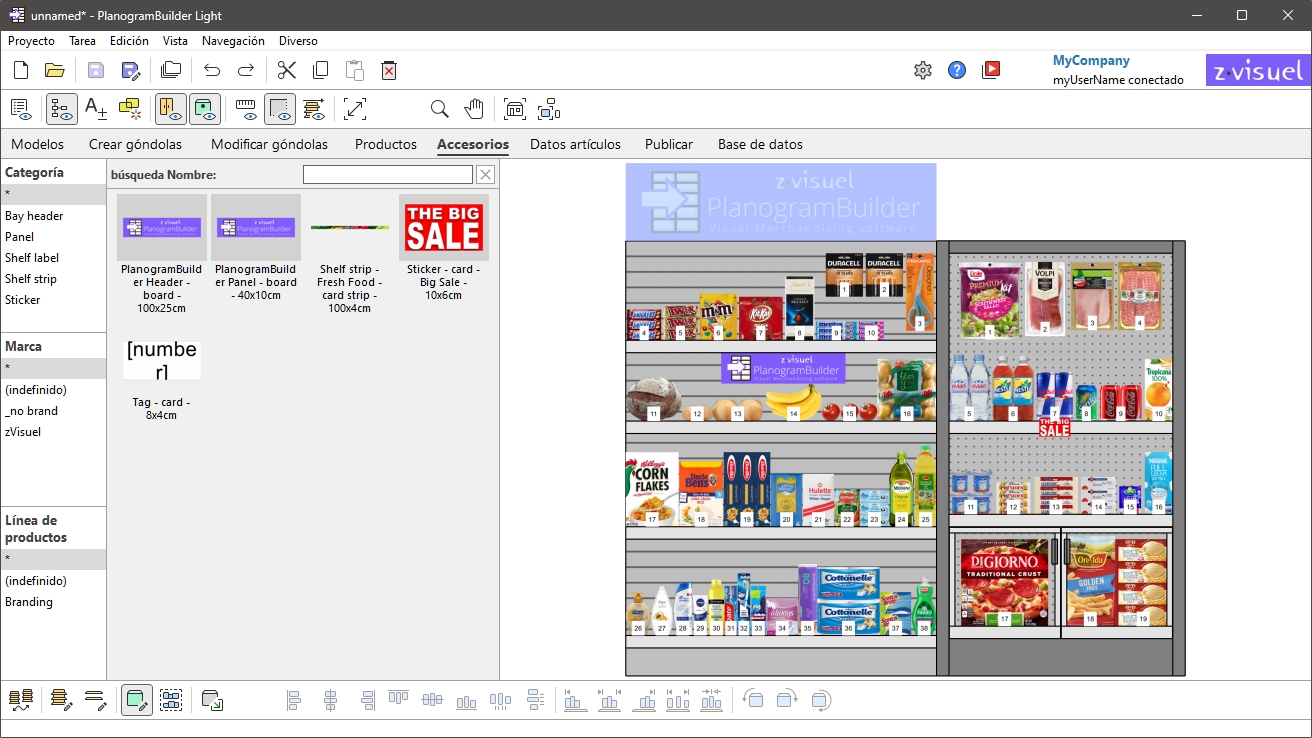Image resolution: width=1312 pixels, height=738 pixels.
Task: Switch to the Datos artículos tab
Action: point(575,144)
